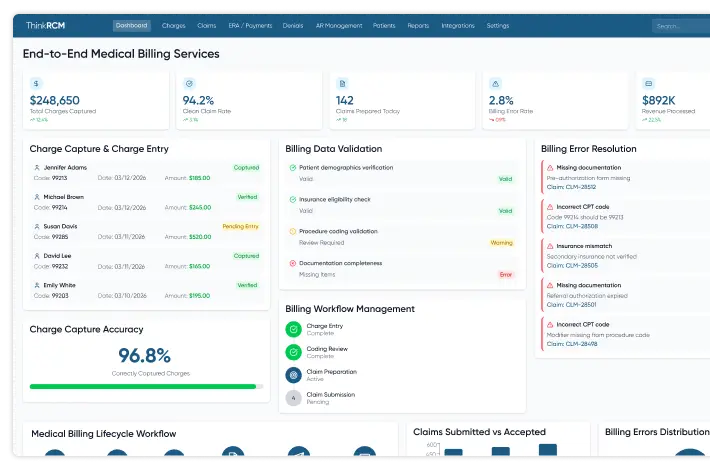710x470 pixels.
Task: Open the Claims menu item
Action: tap(206, 26)
